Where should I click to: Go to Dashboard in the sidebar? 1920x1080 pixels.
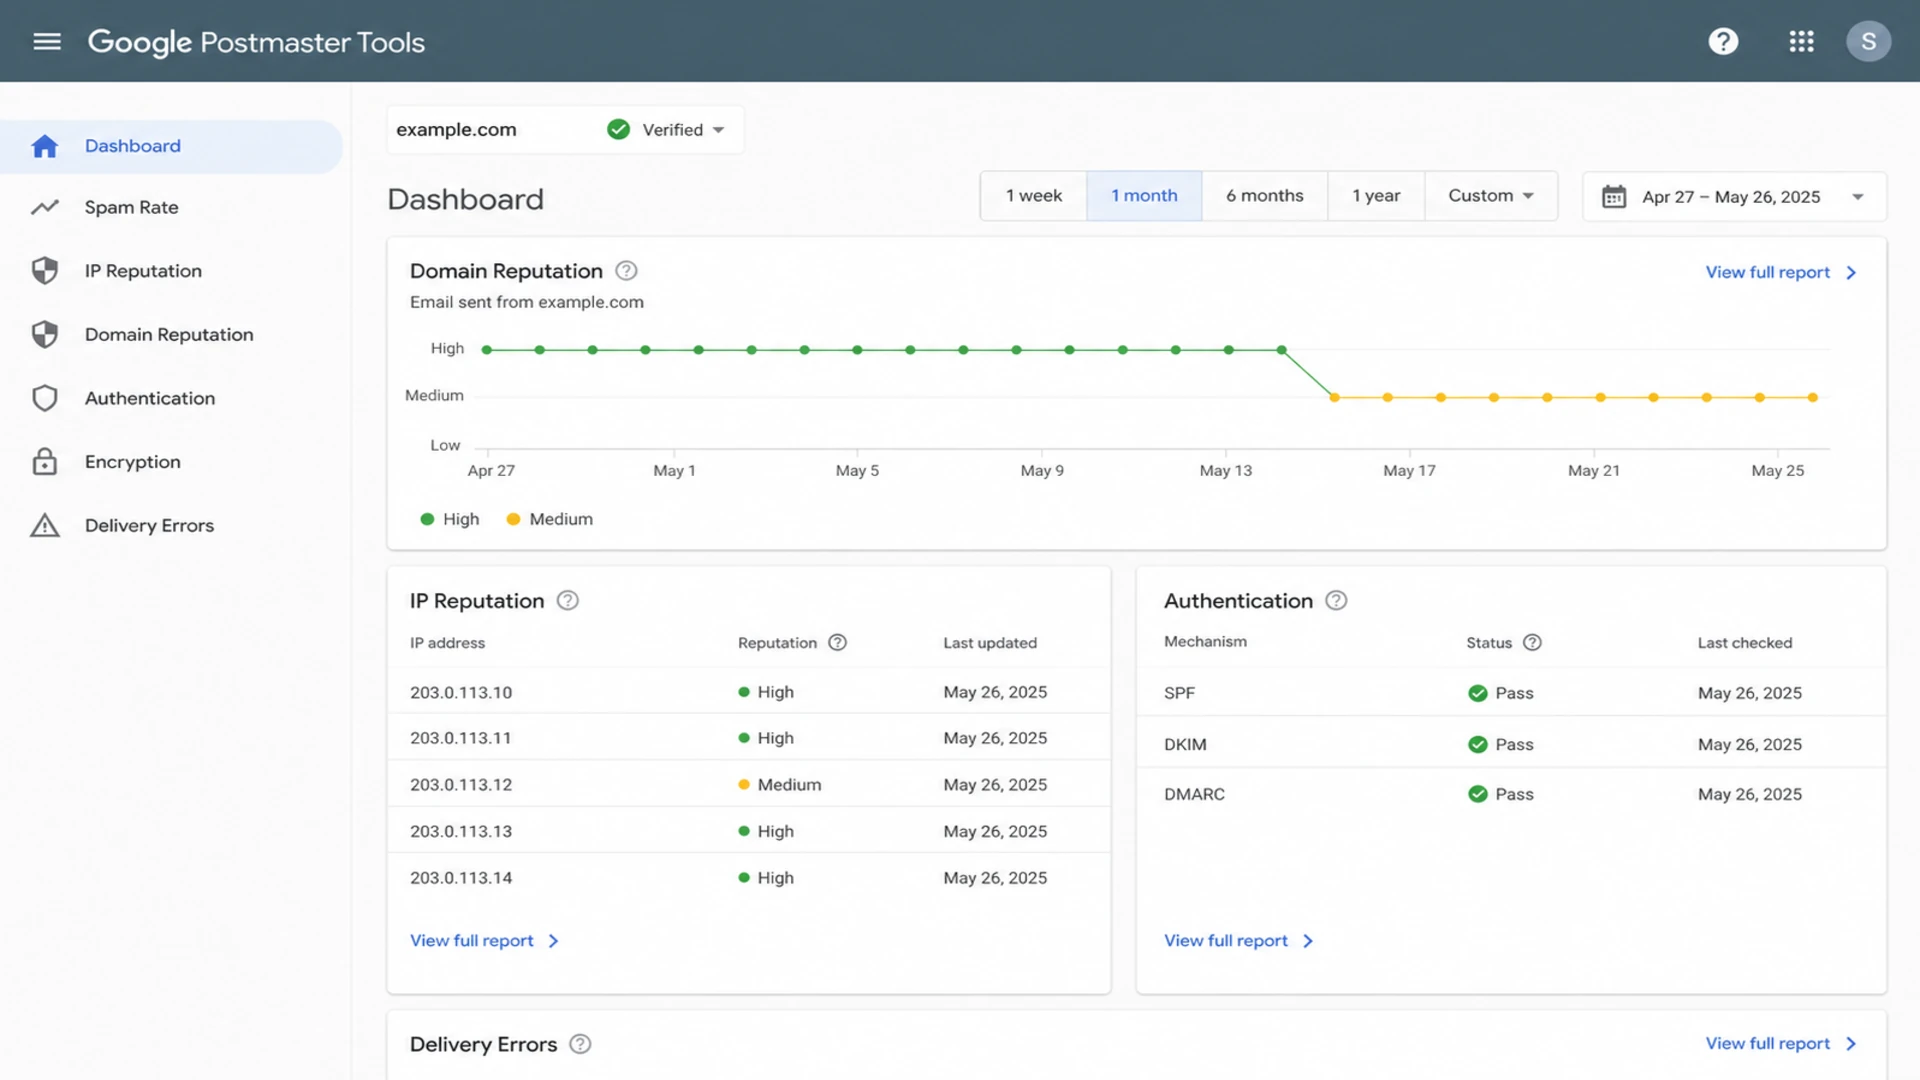pos(171,146)
